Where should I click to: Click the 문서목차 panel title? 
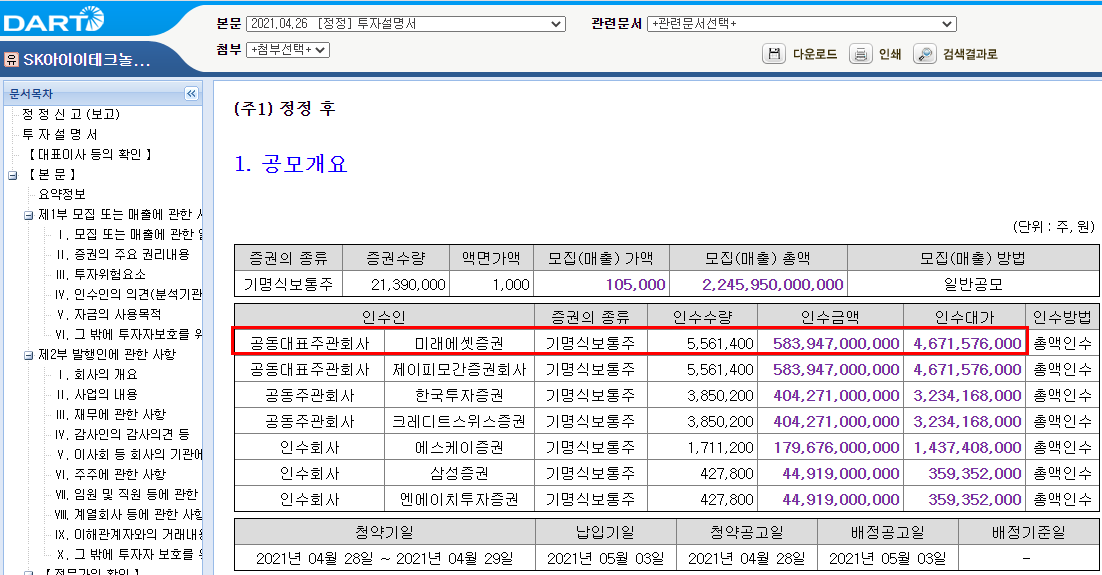[31, 93]
